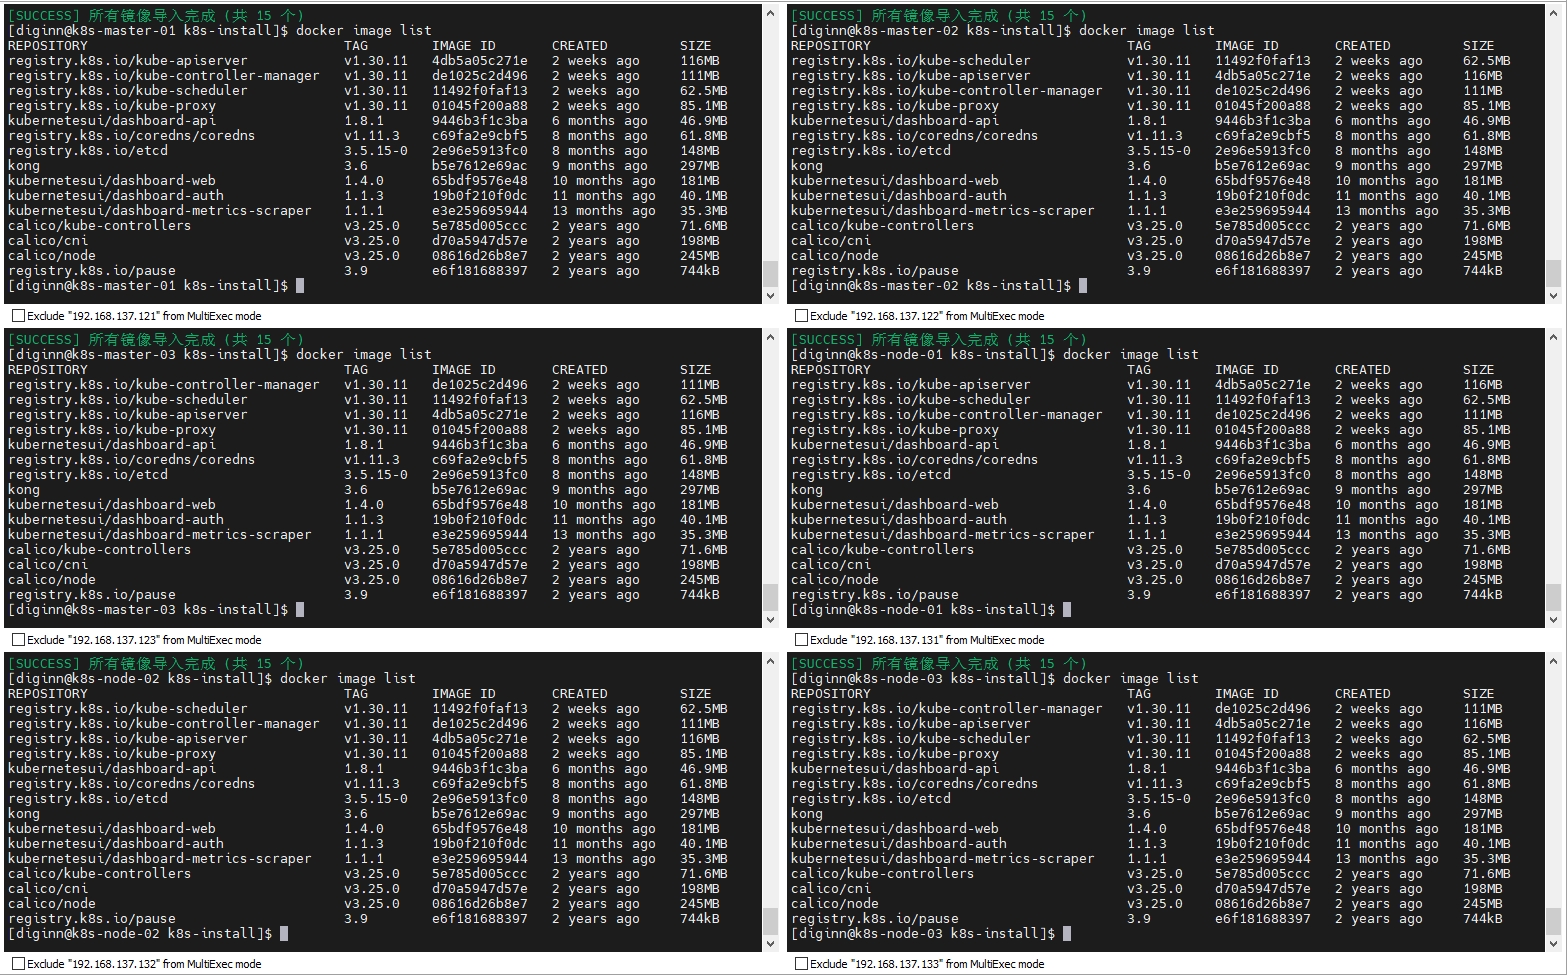The height and width of the screenshot is (975, 1567).
Task: Hit scroll-up arrow in k8s-master-03 terminal
Action: coord(770,337)
